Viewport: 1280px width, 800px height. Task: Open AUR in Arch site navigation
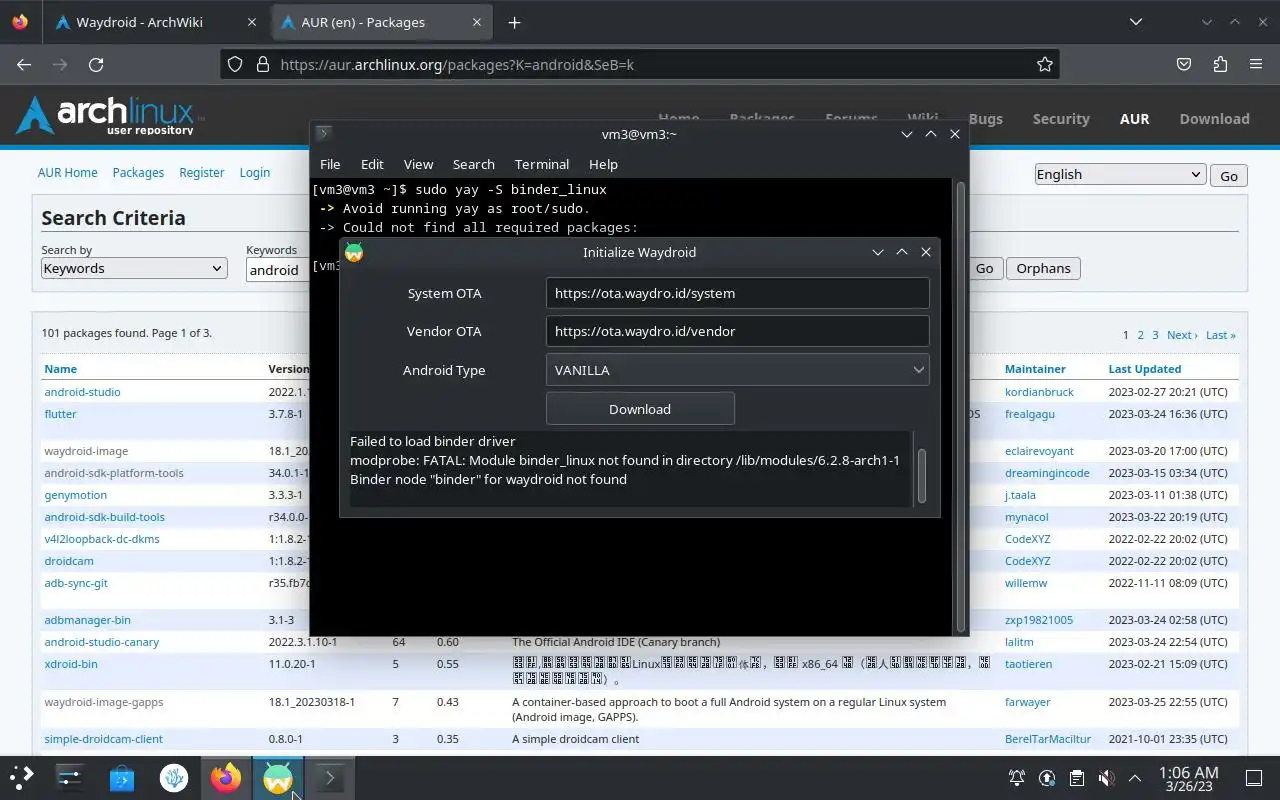(1134, 118)
